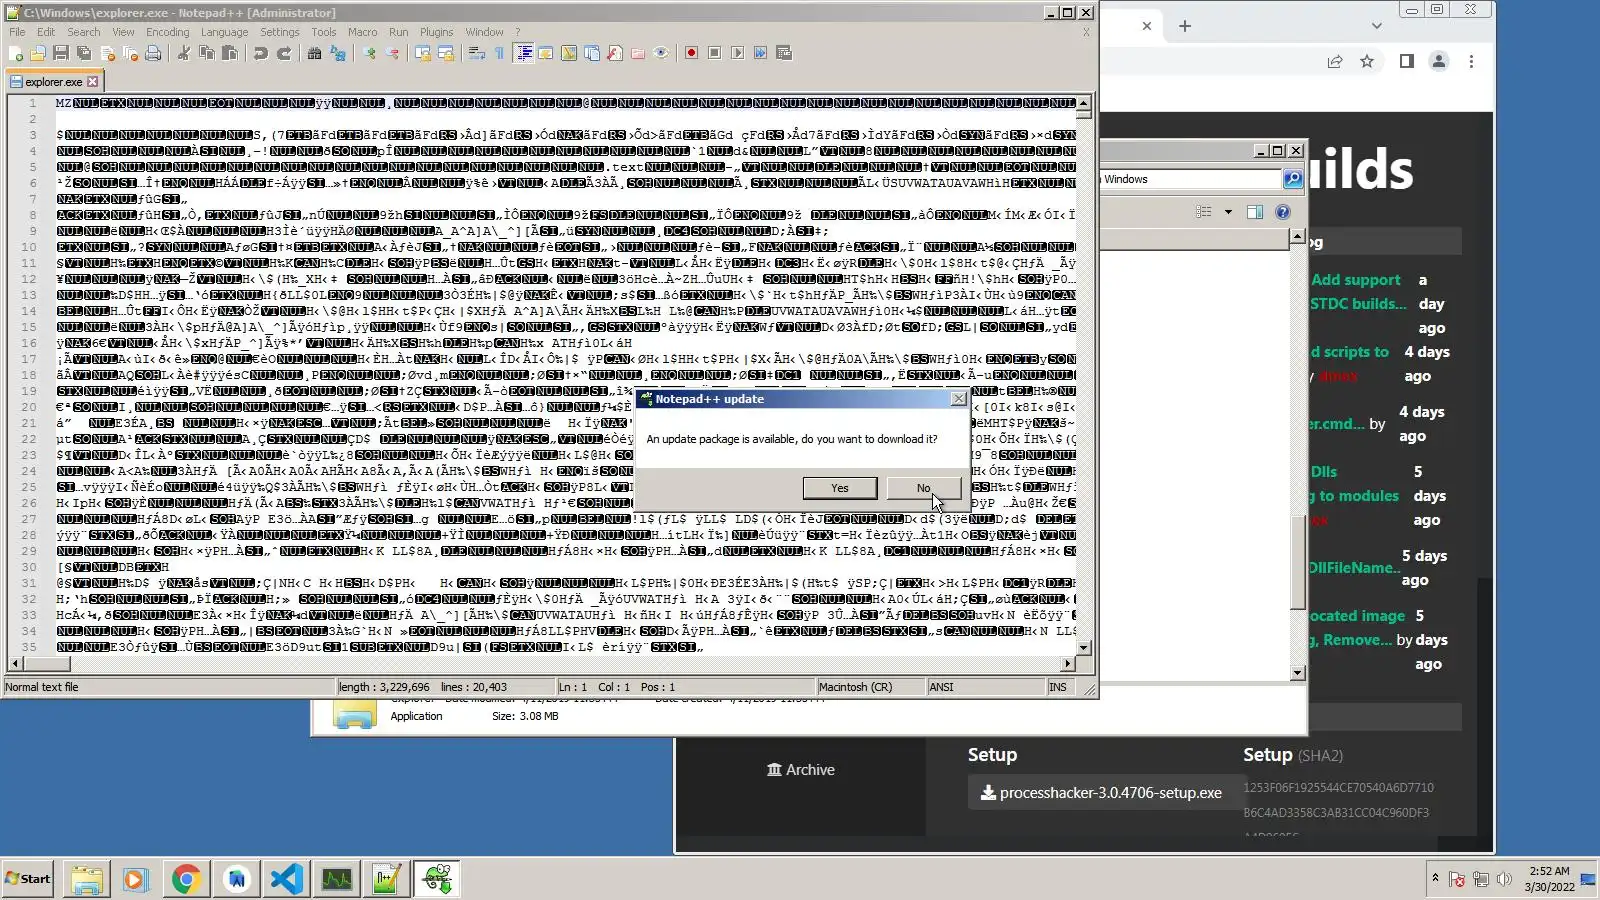Screen dimensions: 1600x900
Task: Open Find with the binoculars icon
Action: coord(315,53)
